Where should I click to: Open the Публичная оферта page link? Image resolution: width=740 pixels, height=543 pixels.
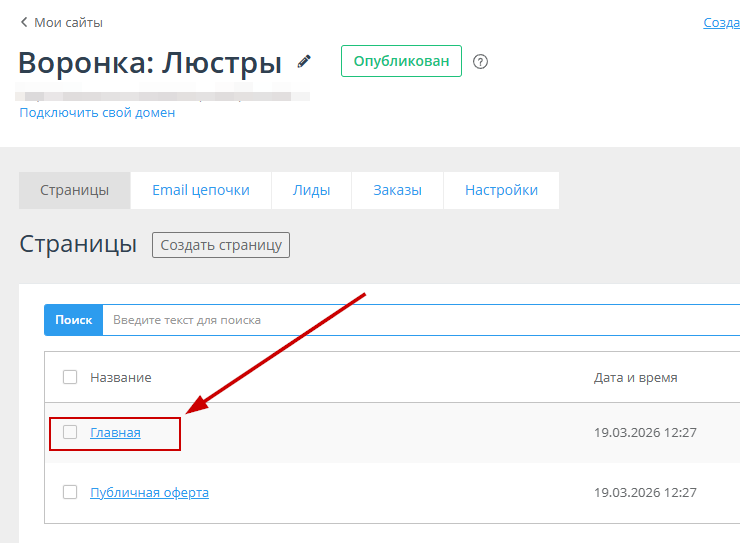pyautogui.click(x=149, y=493)
